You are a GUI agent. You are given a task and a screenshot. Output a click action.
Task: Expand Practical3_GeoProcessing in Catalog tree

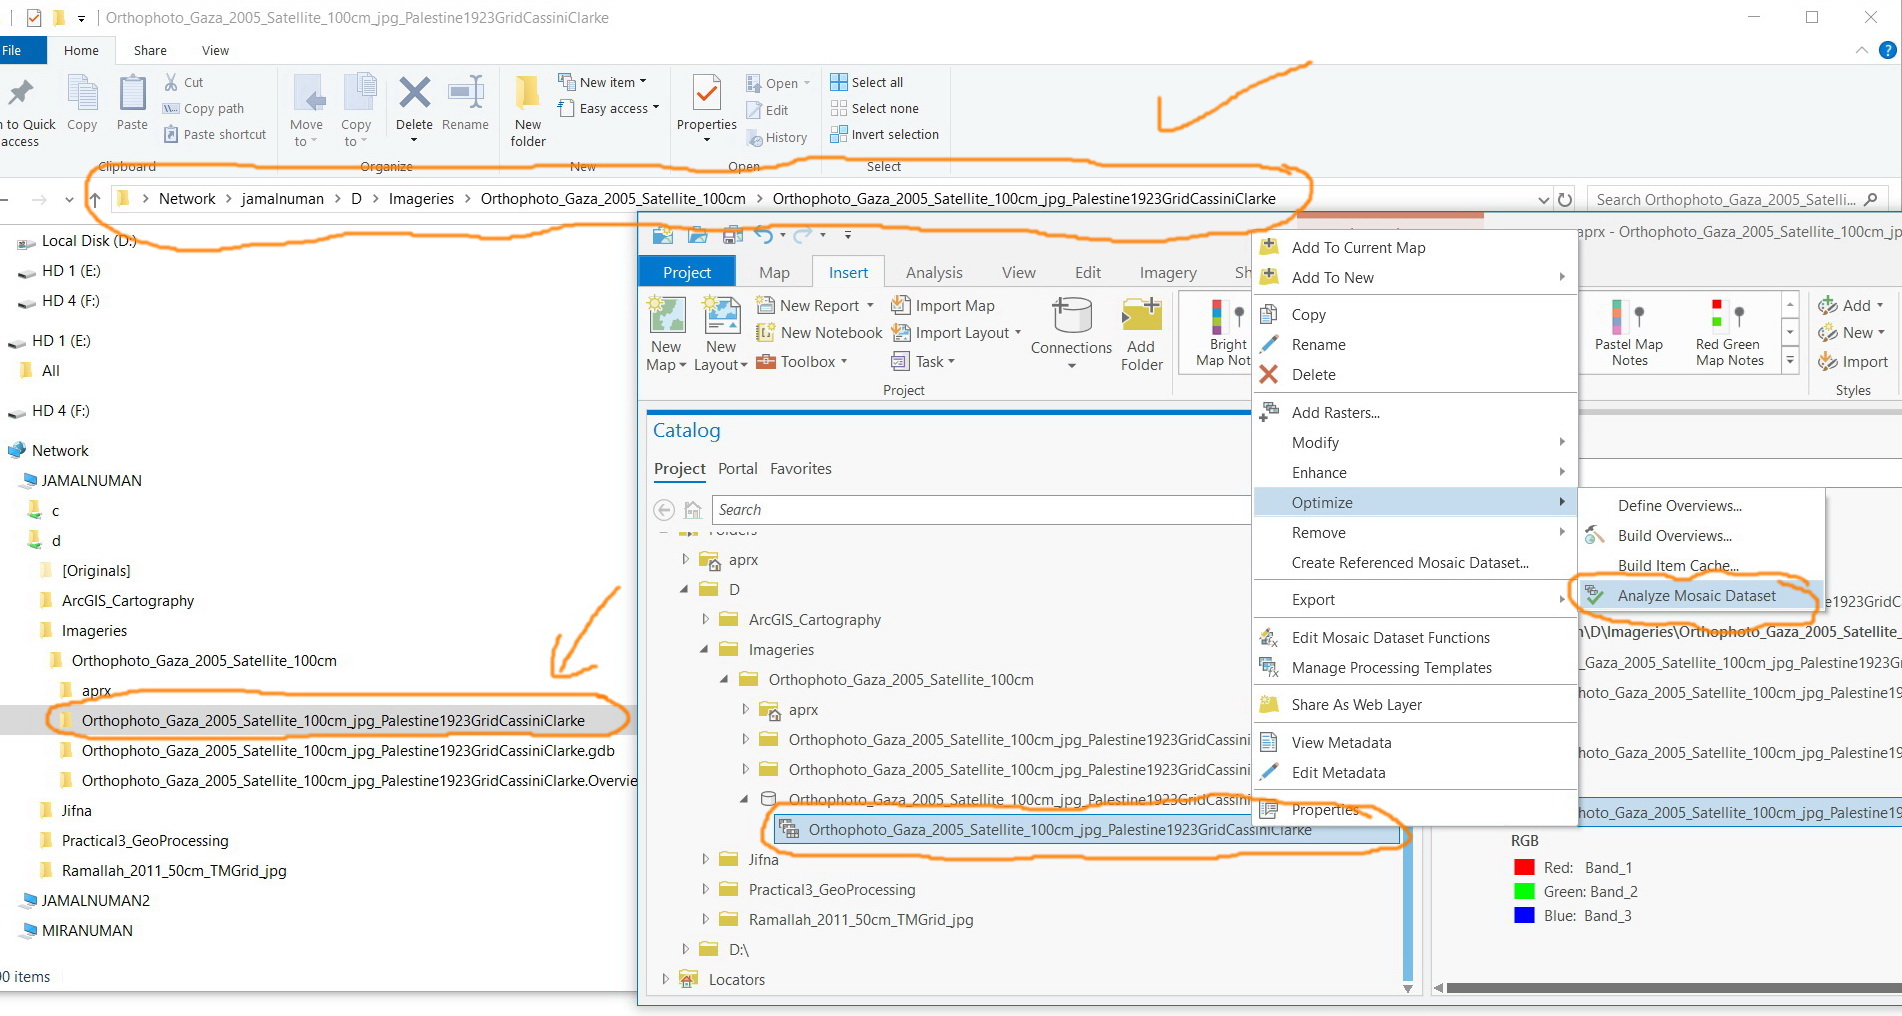[705, 889]
